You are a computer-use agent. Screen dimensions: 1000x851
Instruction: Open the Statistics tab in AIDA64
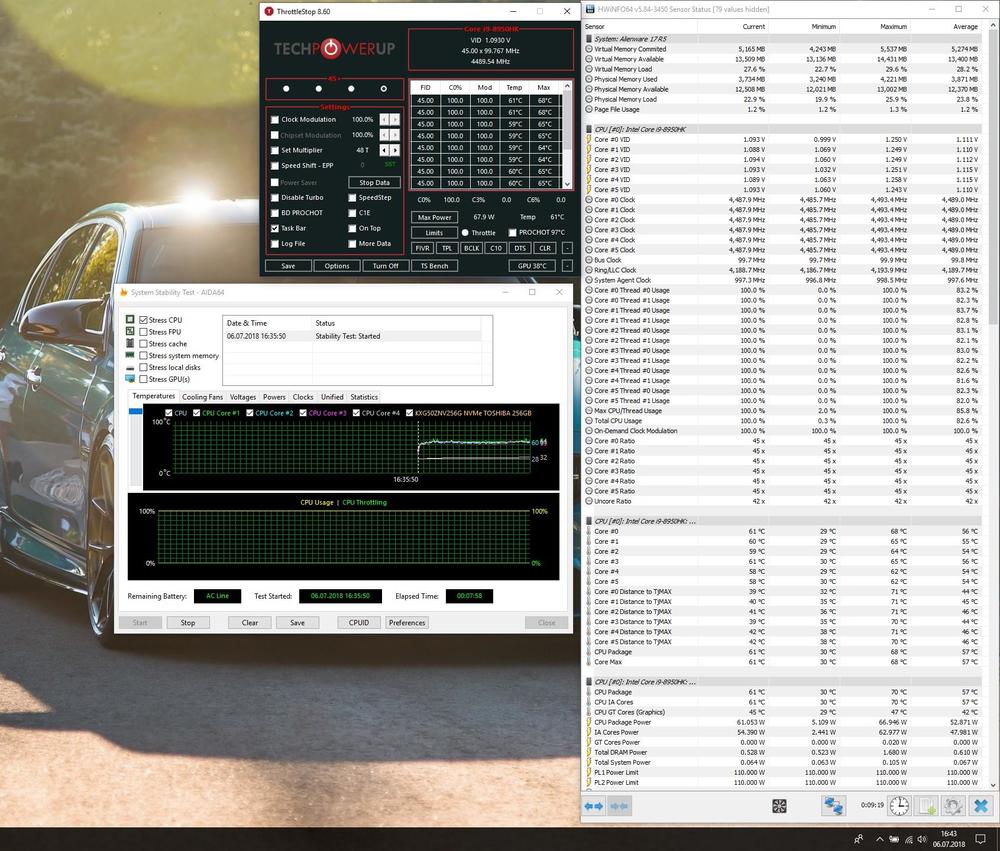364,397
